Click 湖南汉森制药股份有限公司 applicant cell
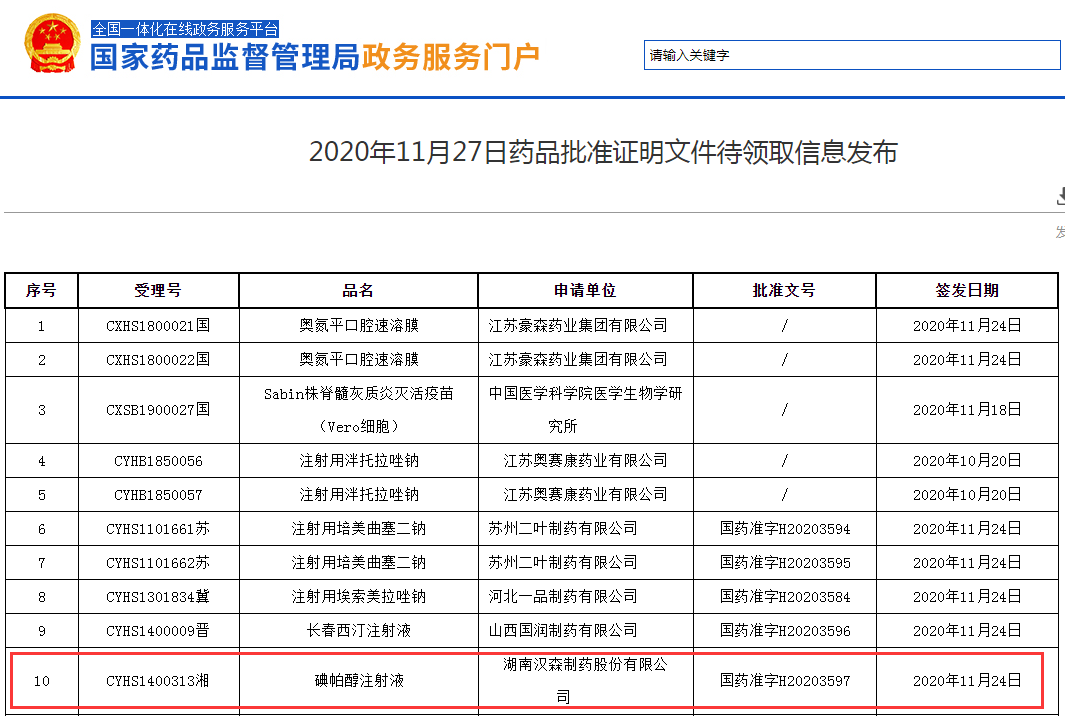The width and height of the screenshot is (1065, 716). pyautogui.click(x=585, y=681)
